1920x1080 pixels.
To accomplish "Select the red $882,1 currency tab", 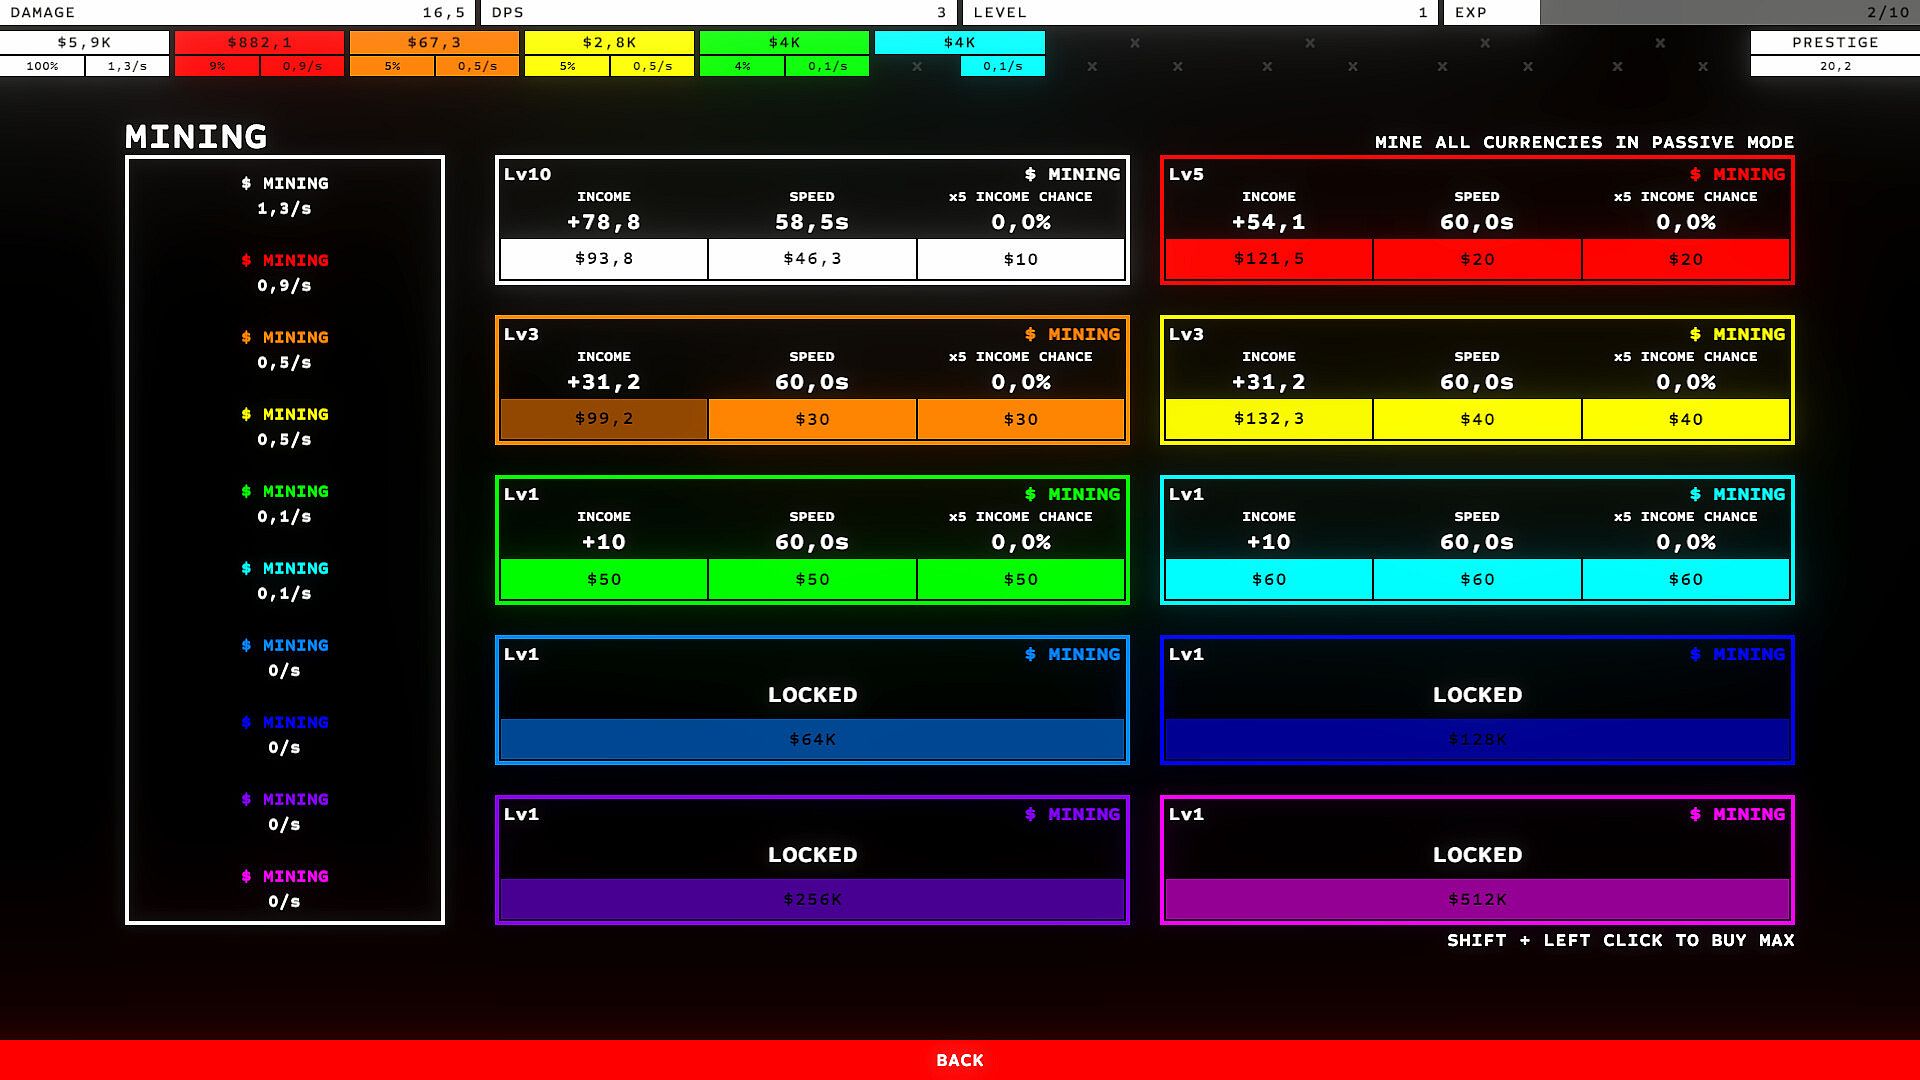I will (259, 42).
